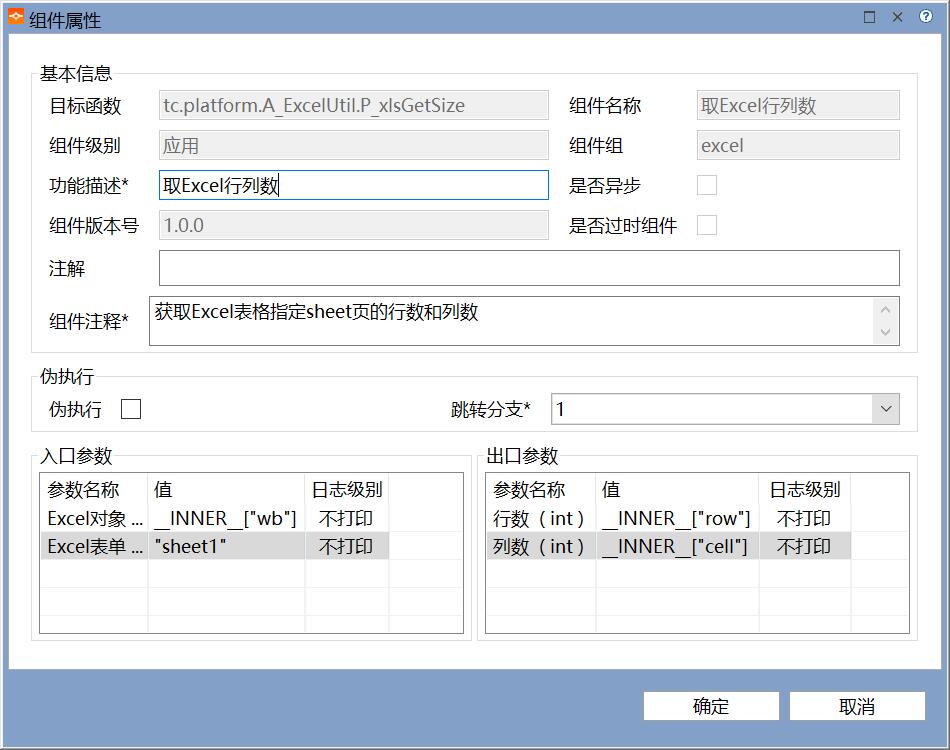Click 不打印 in 行数 row
Image resolution: width=950 pixels, height=750 pixels.
click(x=804, y=518)
